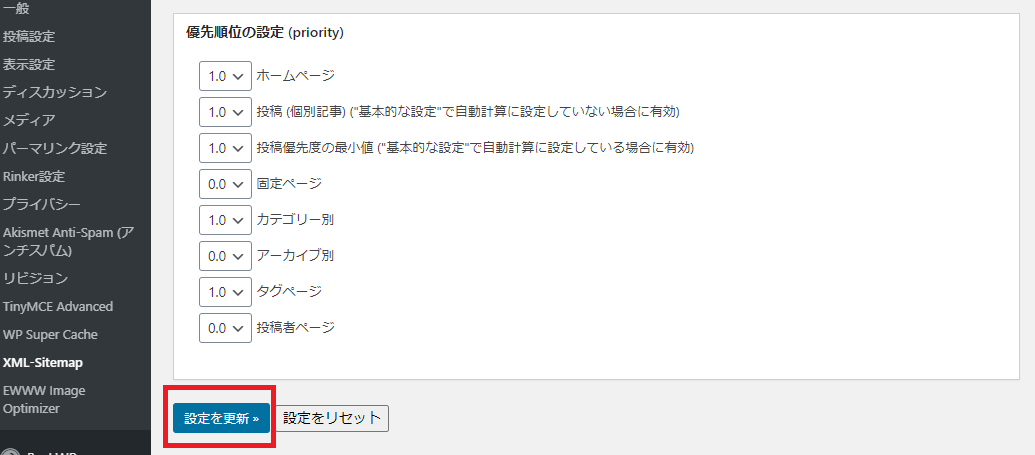This screenshot has width=1035, height=455.
Task: Open 投稿設定 in the sidebar
Action: [x=29, y=37]
